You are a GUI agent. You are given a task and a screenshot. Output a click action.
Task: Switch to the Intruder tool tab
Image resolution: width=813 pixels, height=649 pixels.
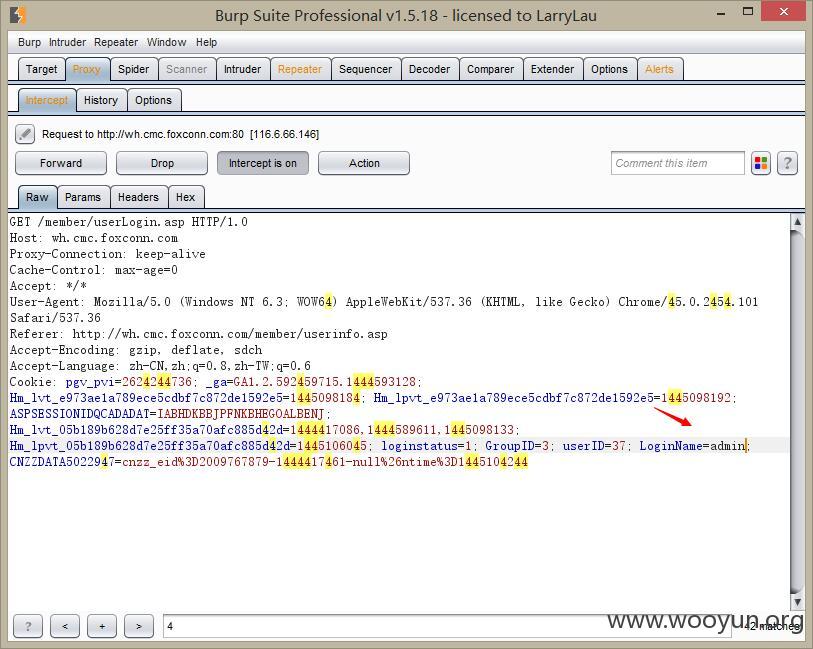click(x=242, y=69)
